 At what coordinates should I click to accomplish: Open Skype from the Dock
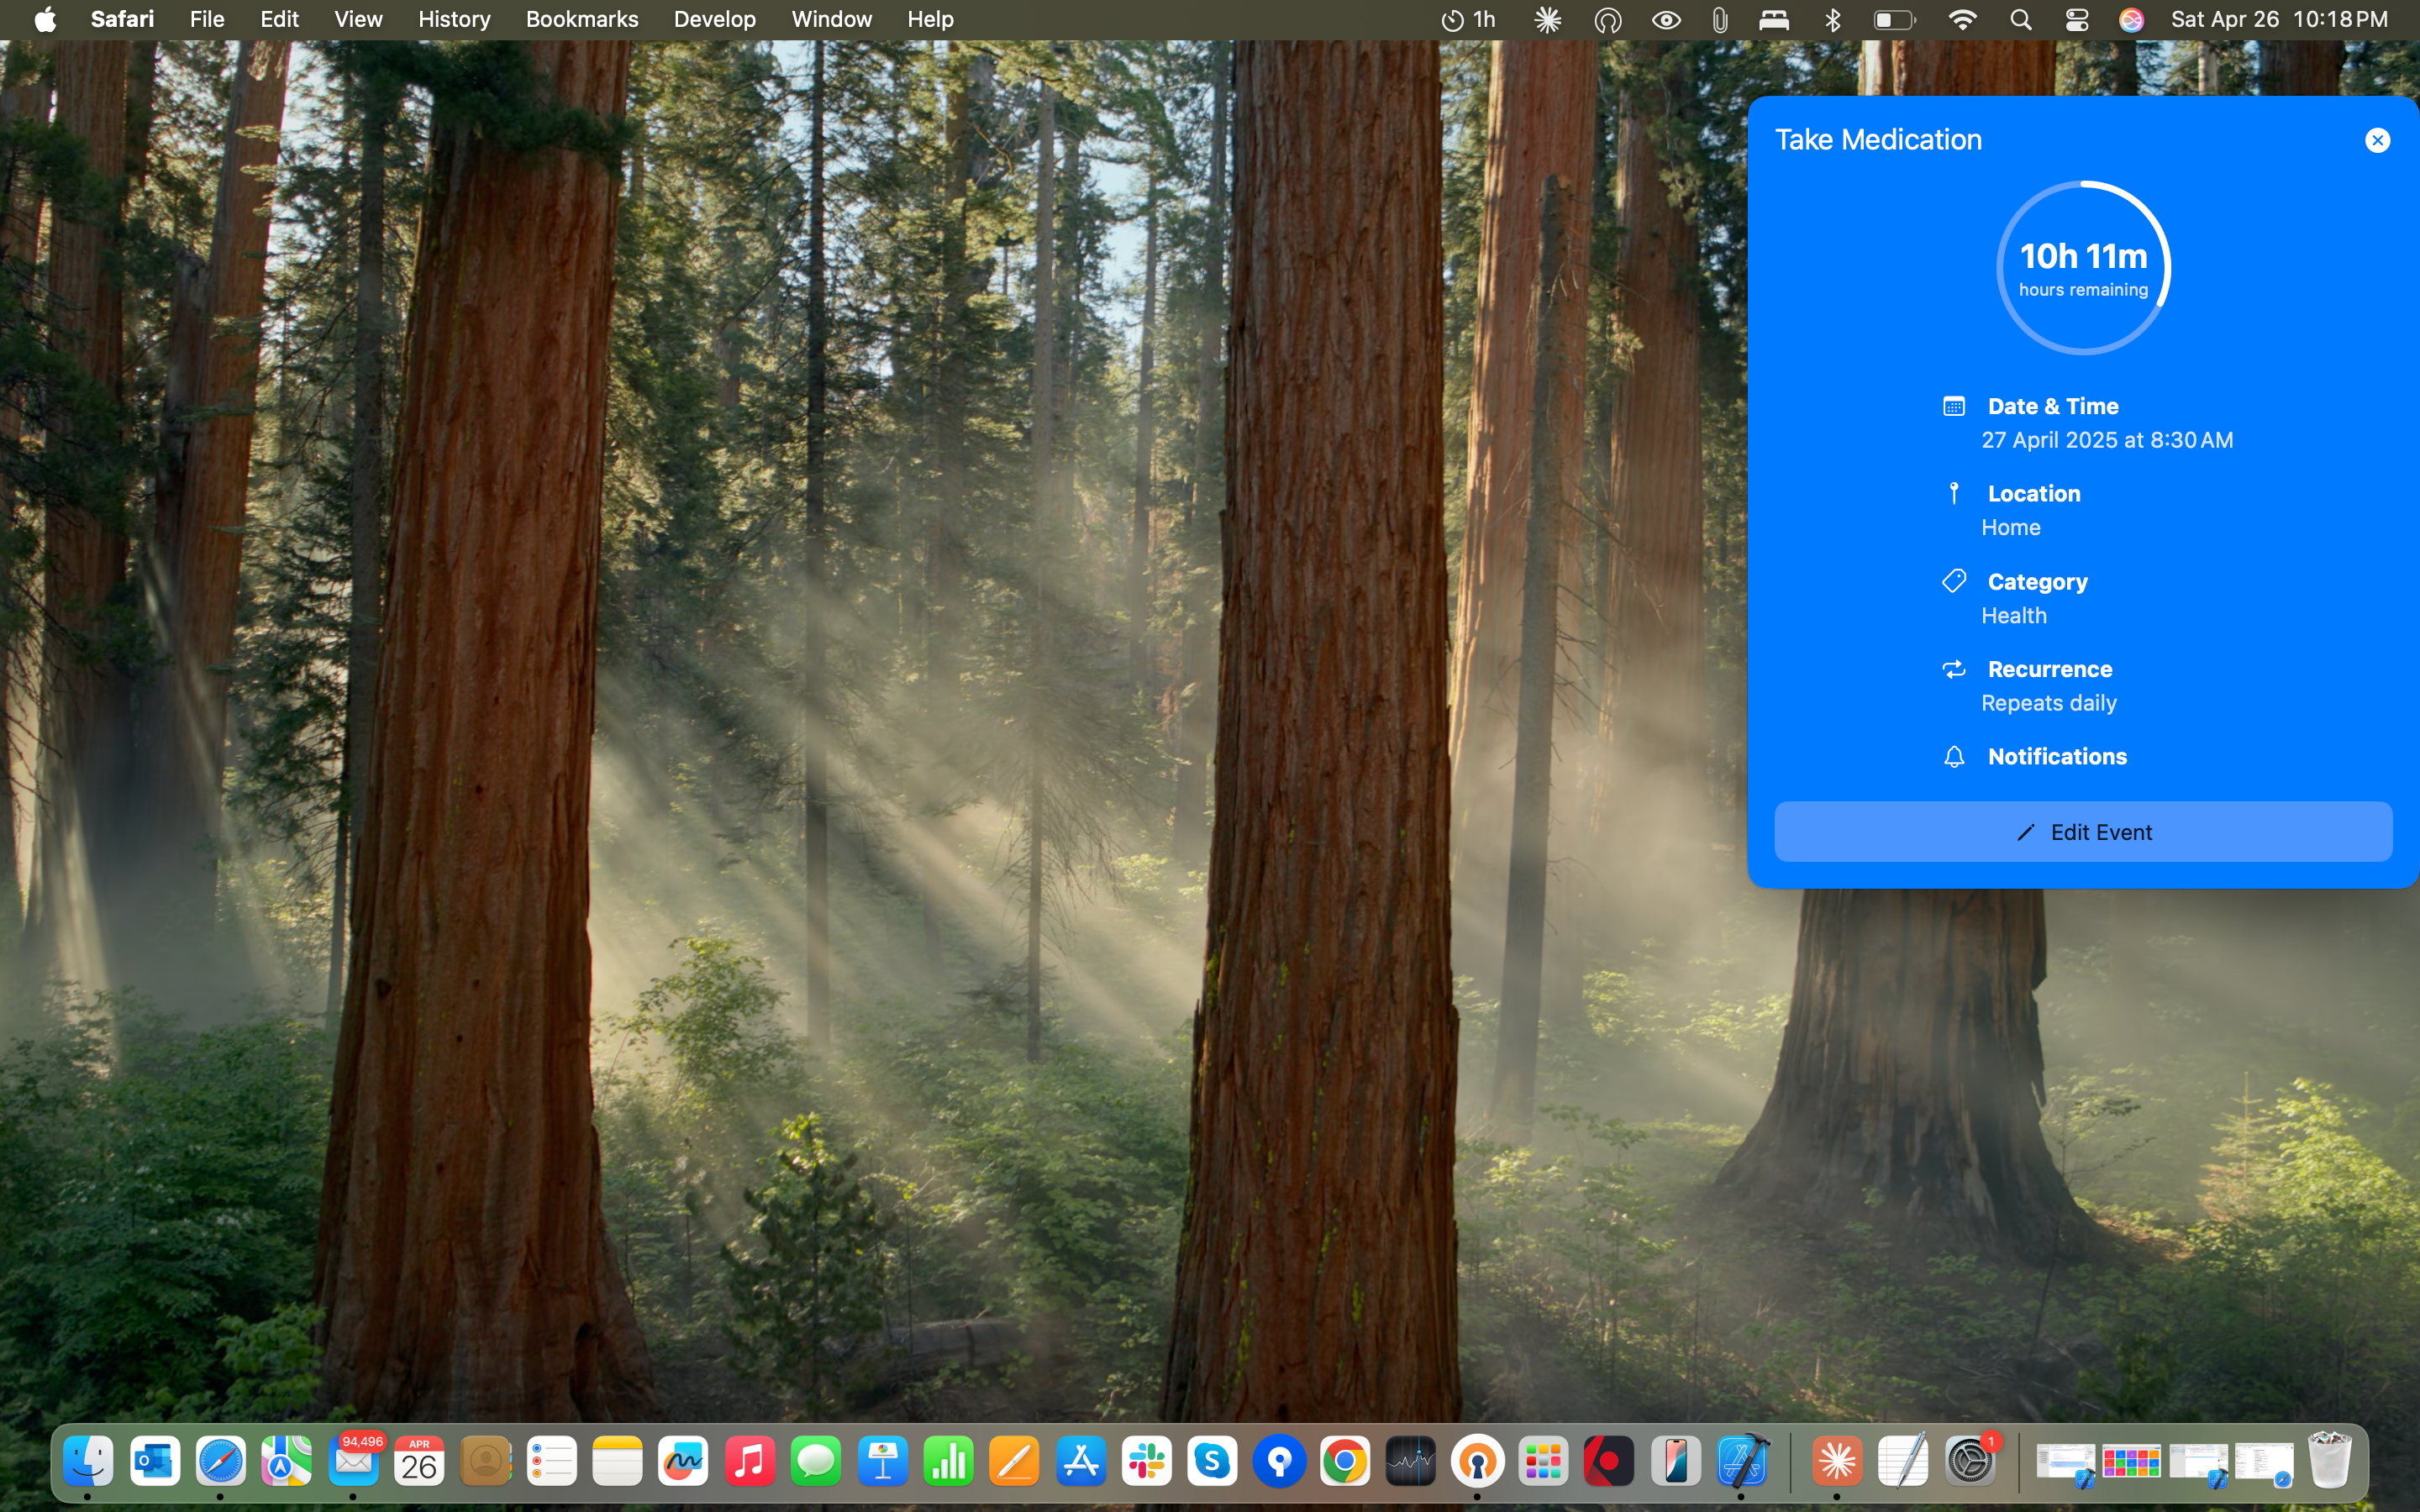click(x=1213, y=1462)
